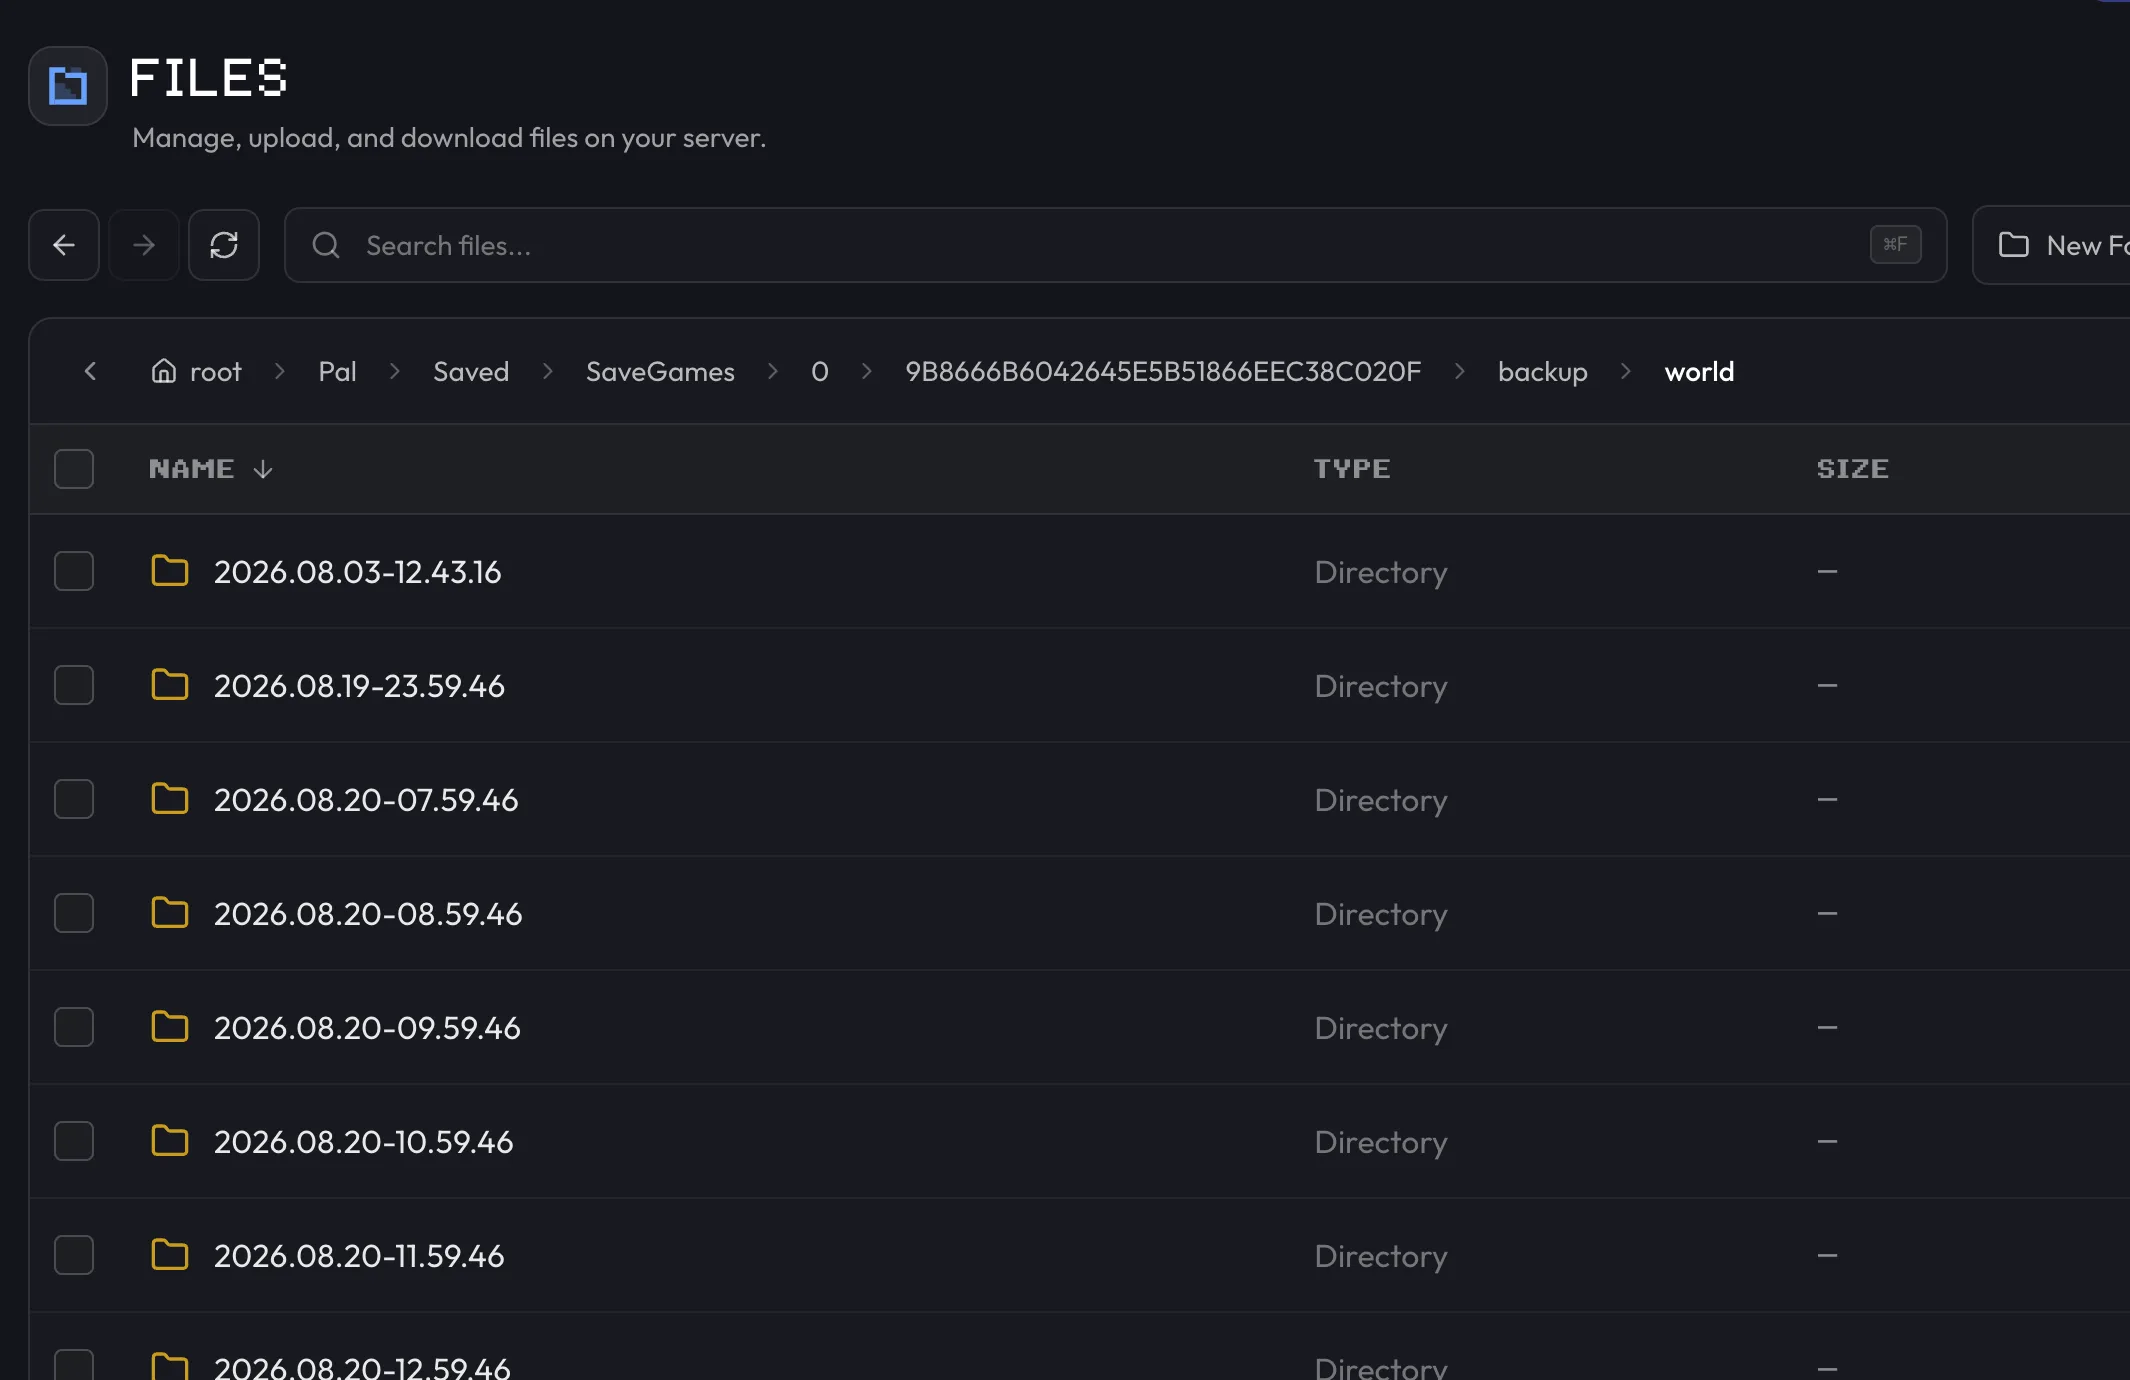This screenshot has height=1380, width=2130.
Task: Navigate to folder 0 in breadcrumb
Action: (x=820, y=372)
